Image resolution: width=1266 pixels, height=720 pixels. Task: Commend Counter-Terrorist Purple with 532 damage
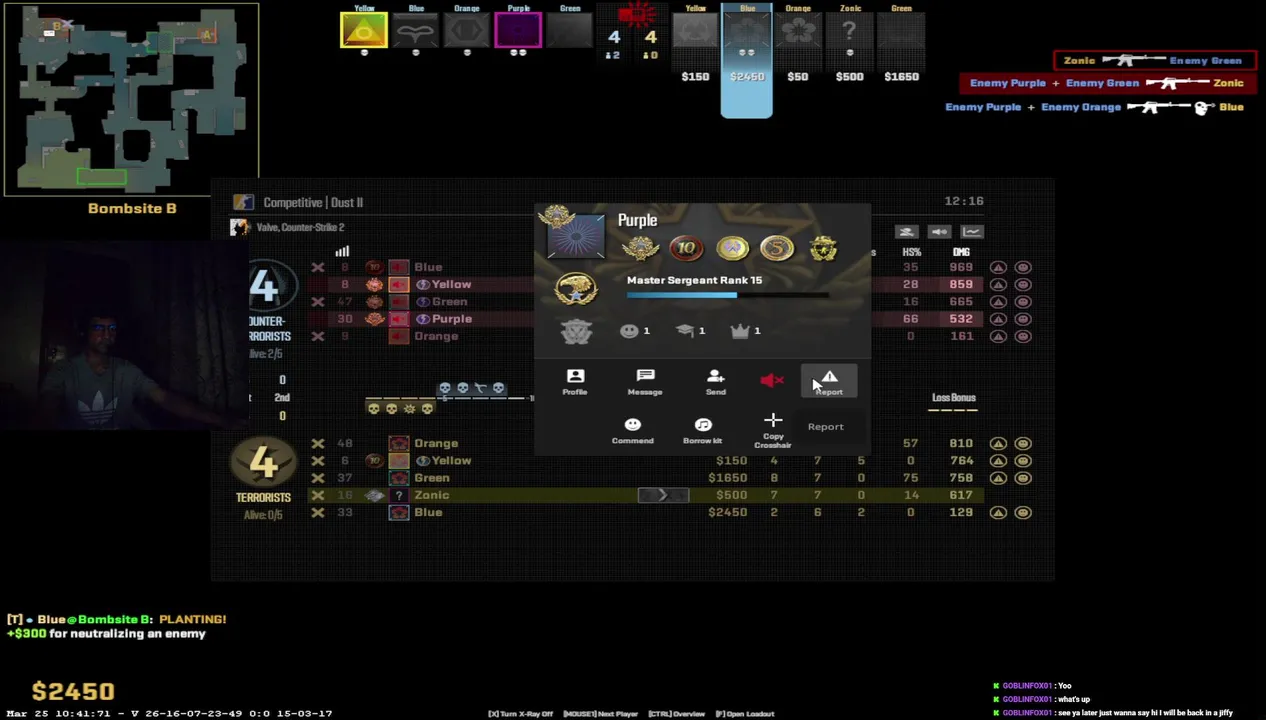coord(1023,319)
